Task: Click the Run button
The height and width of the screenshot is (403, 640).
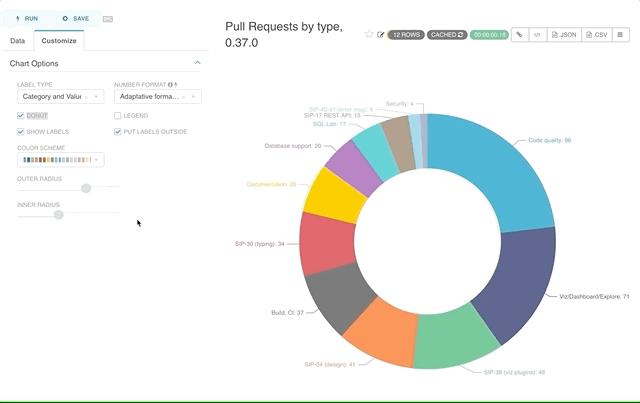Action: [x=27, y=18]
